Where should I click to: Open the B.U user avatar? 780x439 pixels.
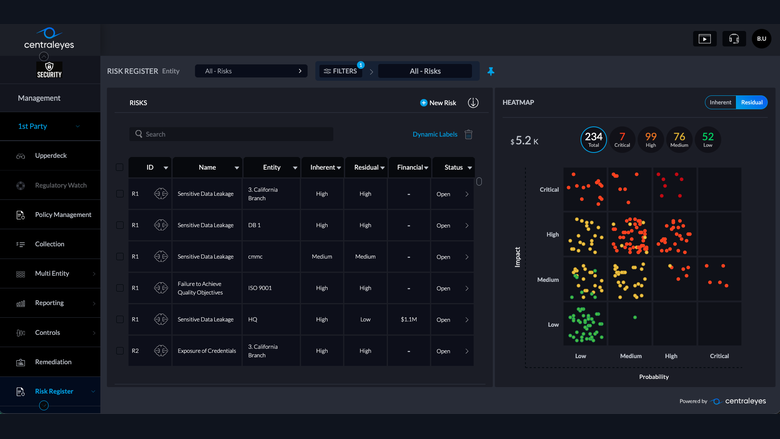coord(761,39)
